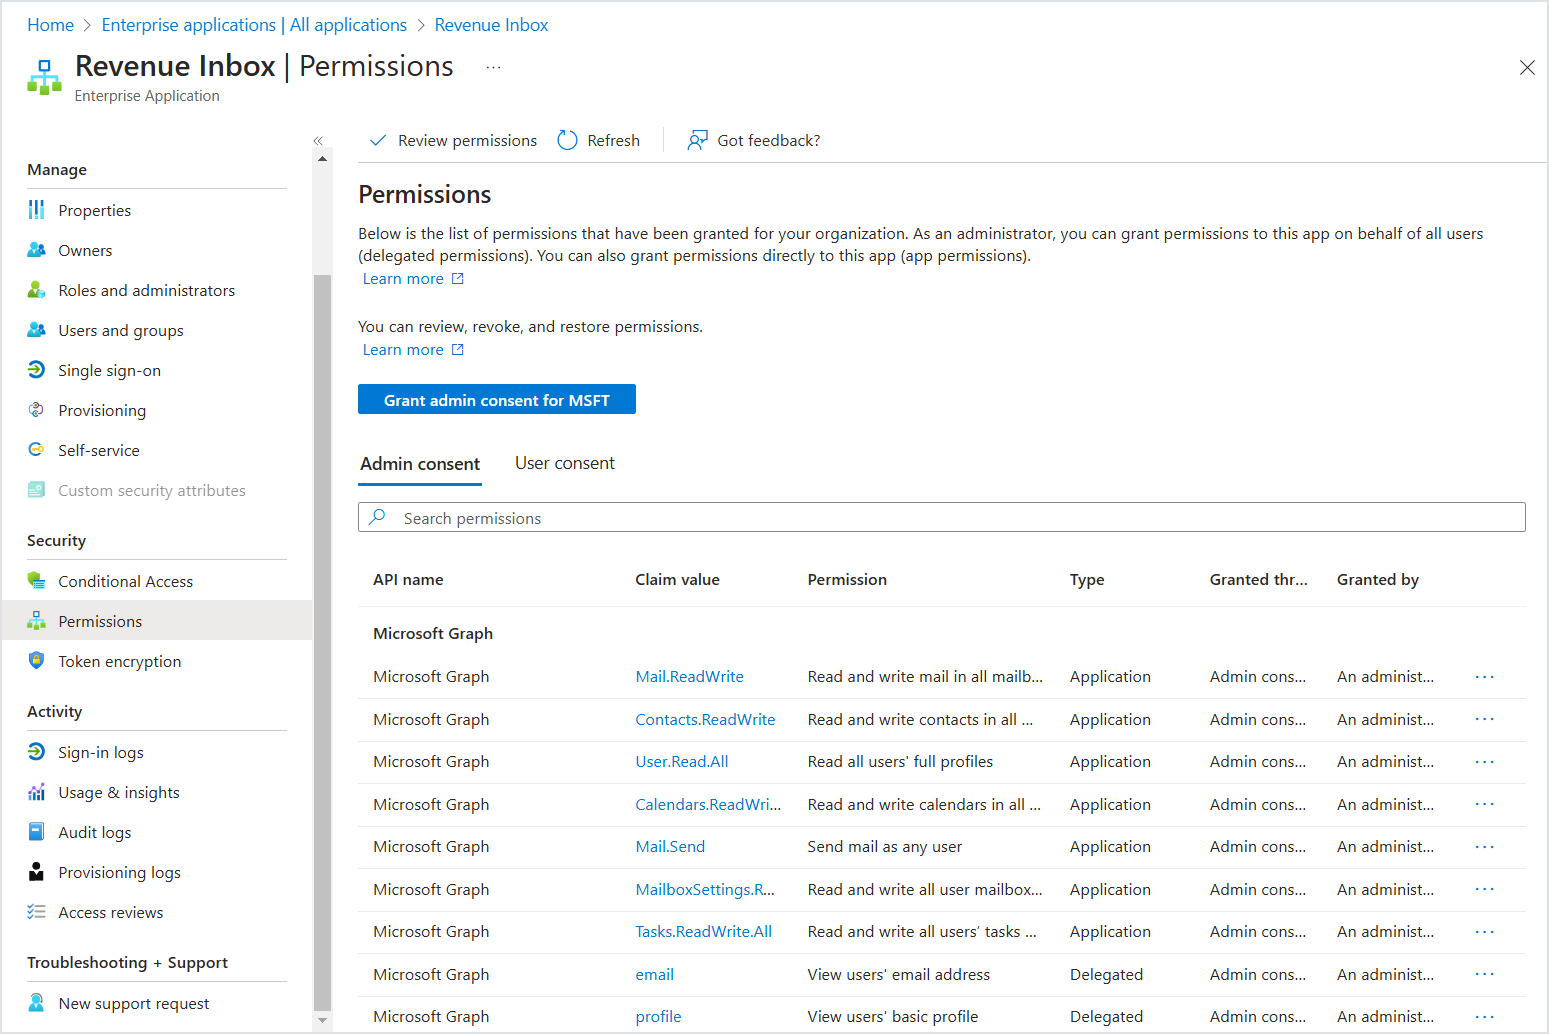Click the Self-service icon
The width and height of the screenshot is (1549, 1034).
coord(37,450)
